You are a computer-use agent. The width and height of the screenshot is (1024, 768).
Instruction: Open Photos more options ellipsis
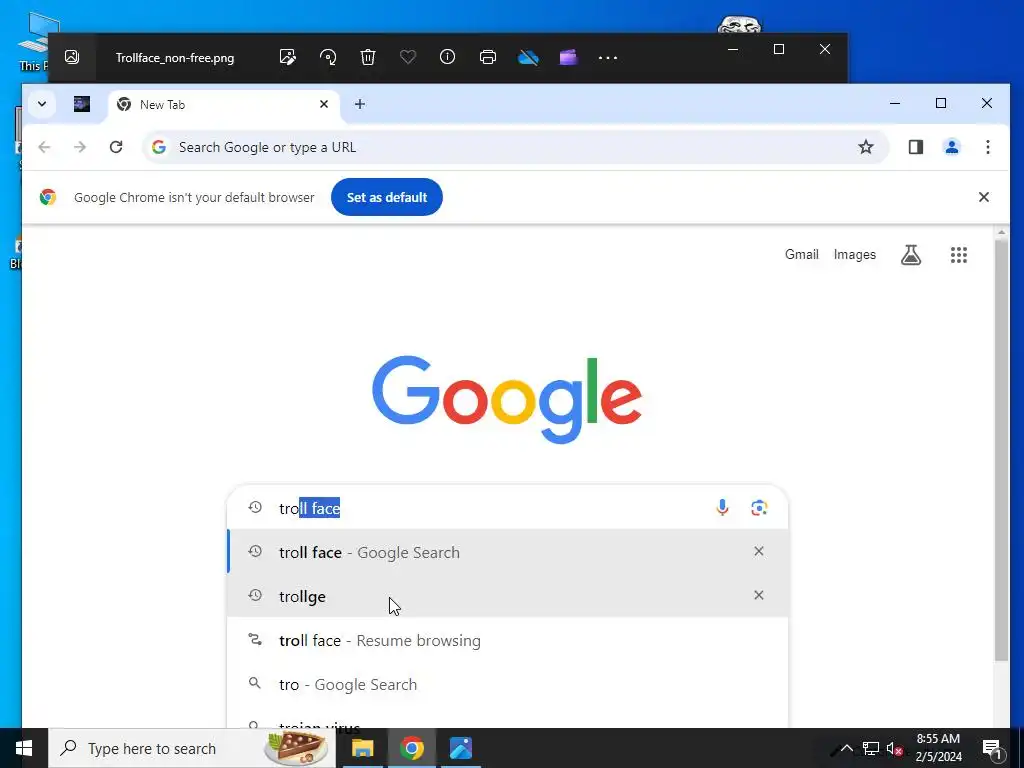pyautogui.click(x=608, y=58)
